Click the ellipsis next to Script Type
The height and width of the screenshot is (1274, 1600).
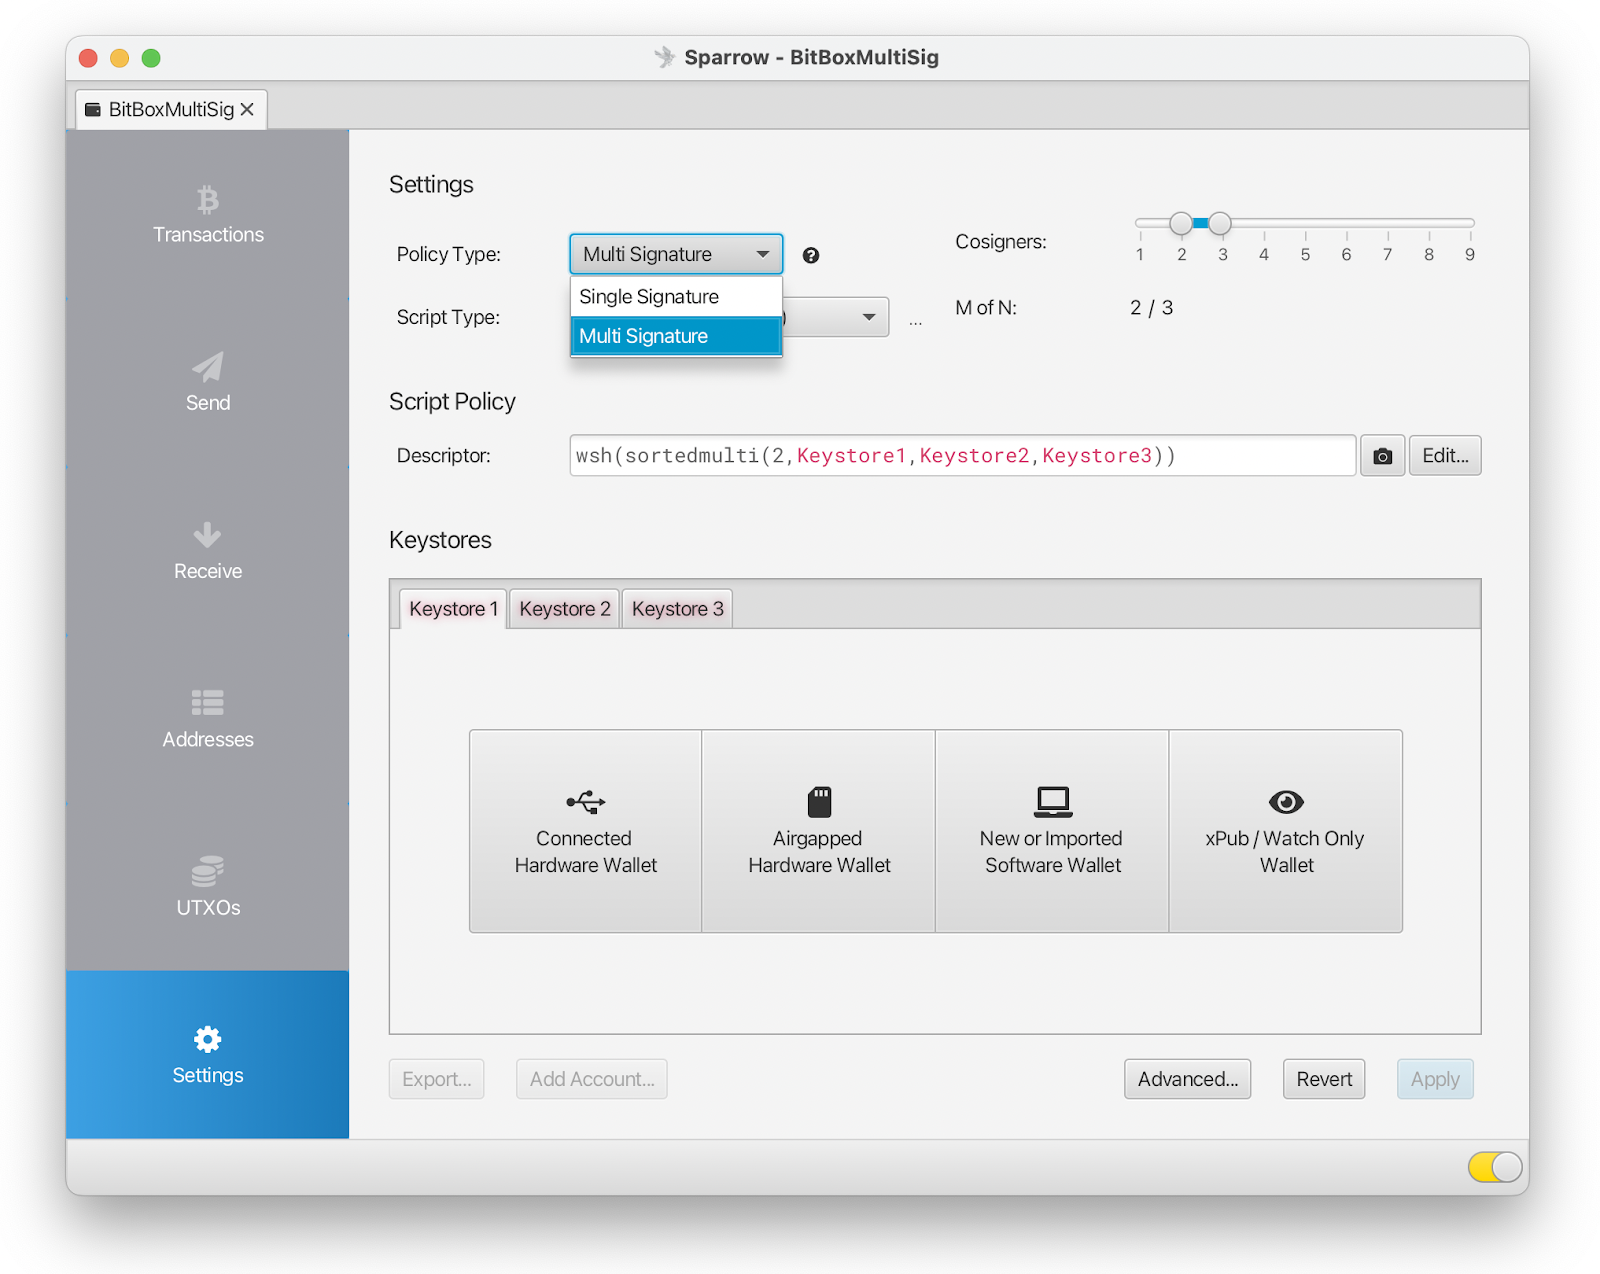pyautogui.click(x=915, y=322)
